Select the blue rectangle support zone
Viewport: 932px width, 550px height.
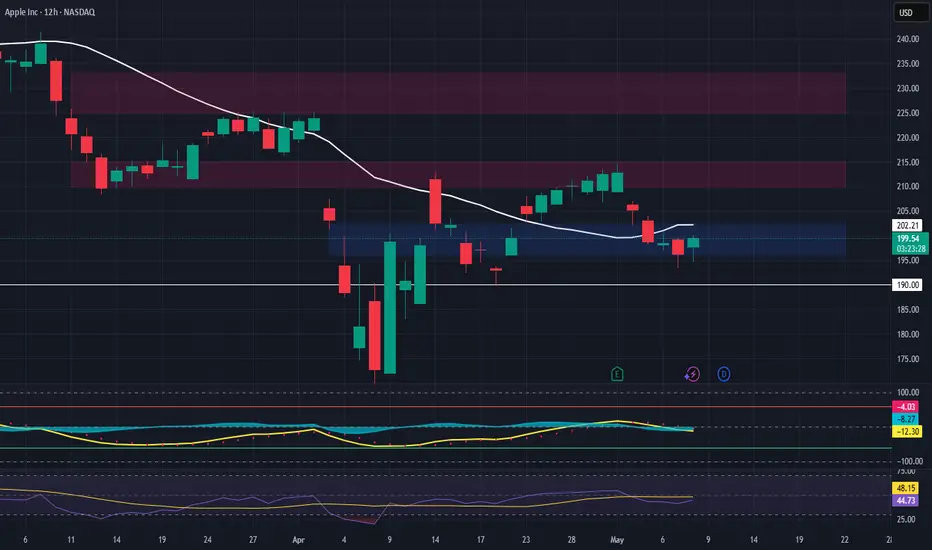587,240
